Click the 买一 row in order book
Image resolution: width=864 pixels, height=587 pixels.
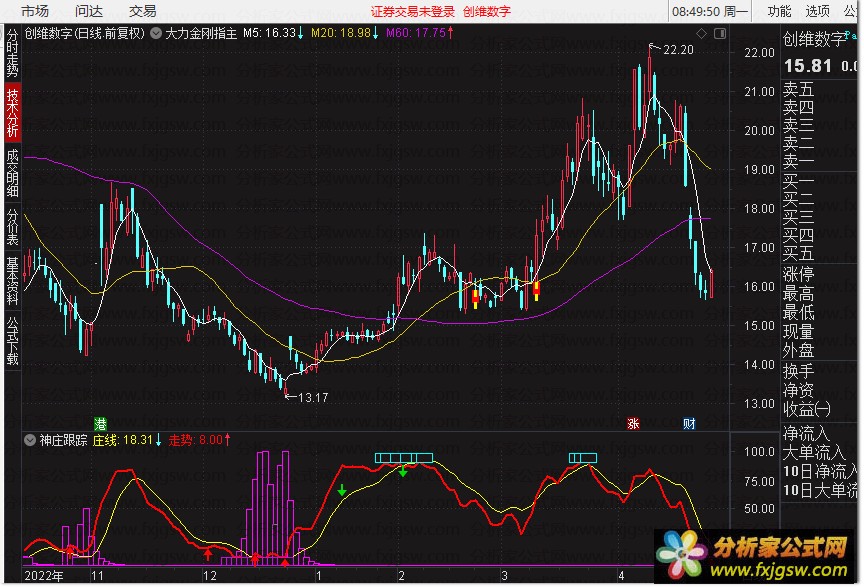798,181
